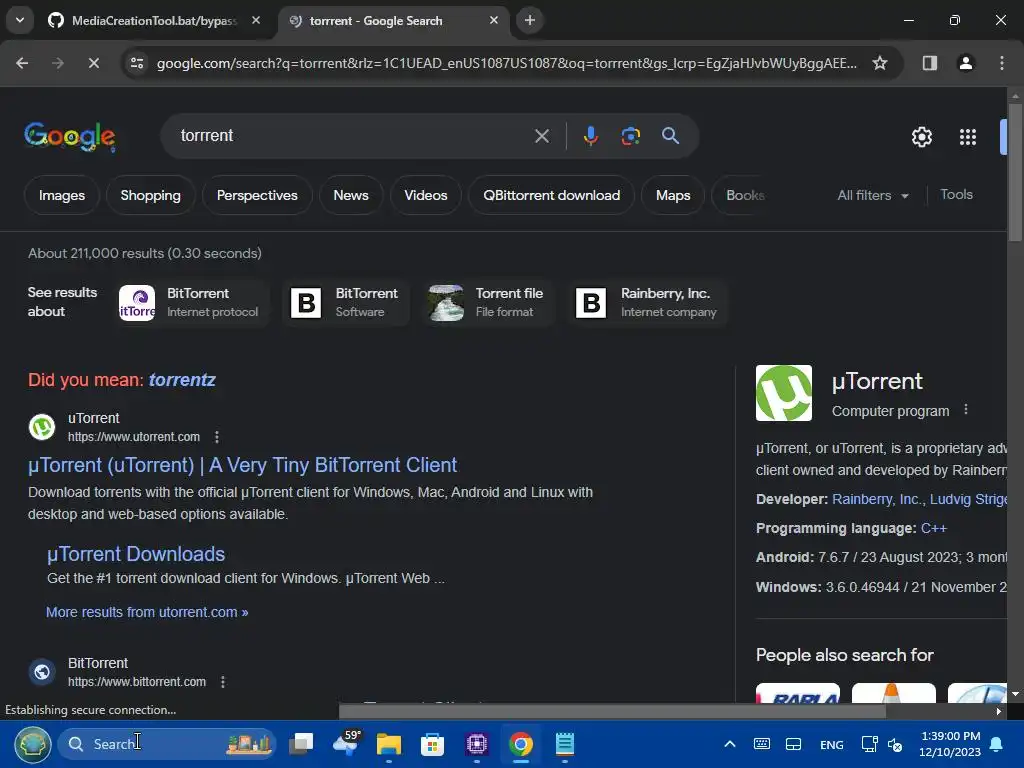This screenshot has width=1024, height=768.
Task: Select the torrrent - Google Search tab
Action: point(392,21)
